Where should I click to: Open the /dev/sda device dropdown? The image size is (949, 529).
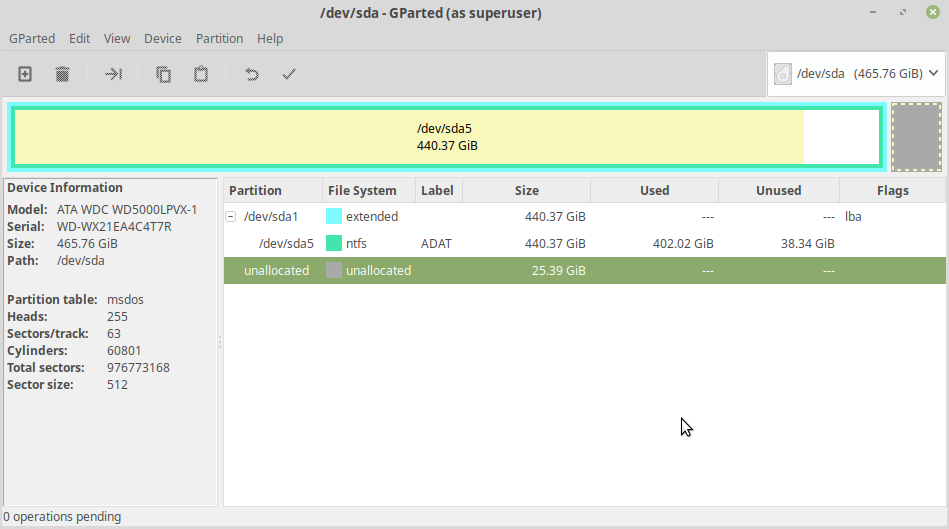click(x=856, y=74)
